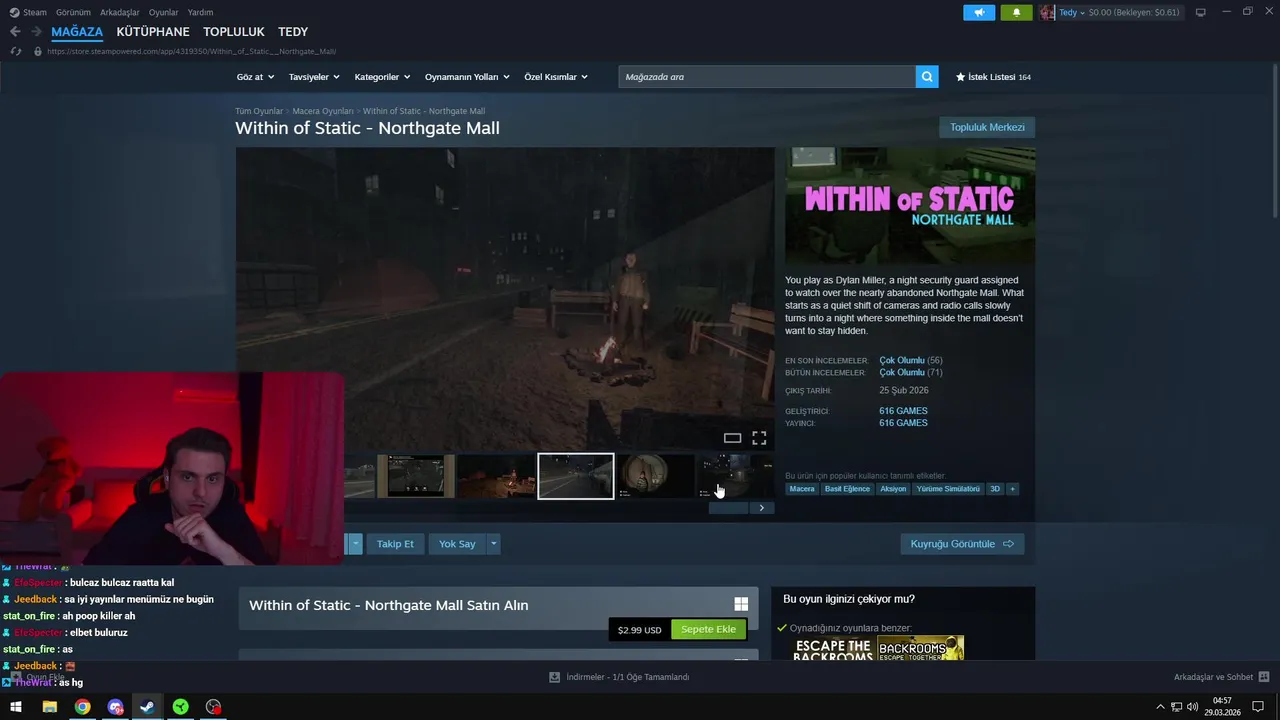This screenshot has height=720, width=1280.
Task: Switch to Big Picture mode monitor icon
Action: coord(1201,12)
